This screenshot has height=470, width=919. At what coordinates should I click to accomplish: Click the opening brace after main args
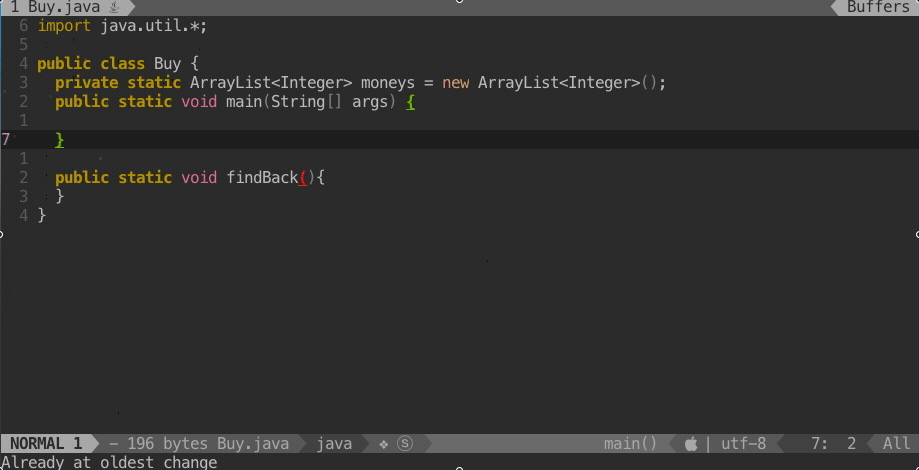[x=410, y=102]
